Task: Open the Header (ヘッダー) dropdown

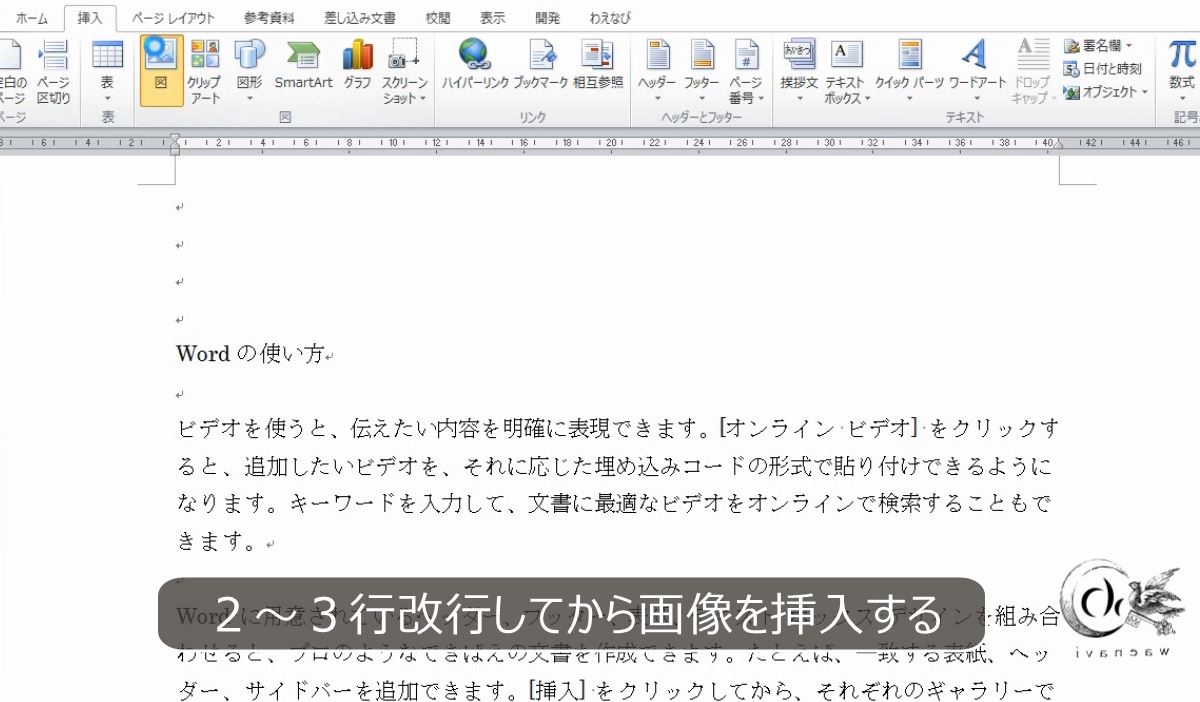Action: [x=657, y=70]
